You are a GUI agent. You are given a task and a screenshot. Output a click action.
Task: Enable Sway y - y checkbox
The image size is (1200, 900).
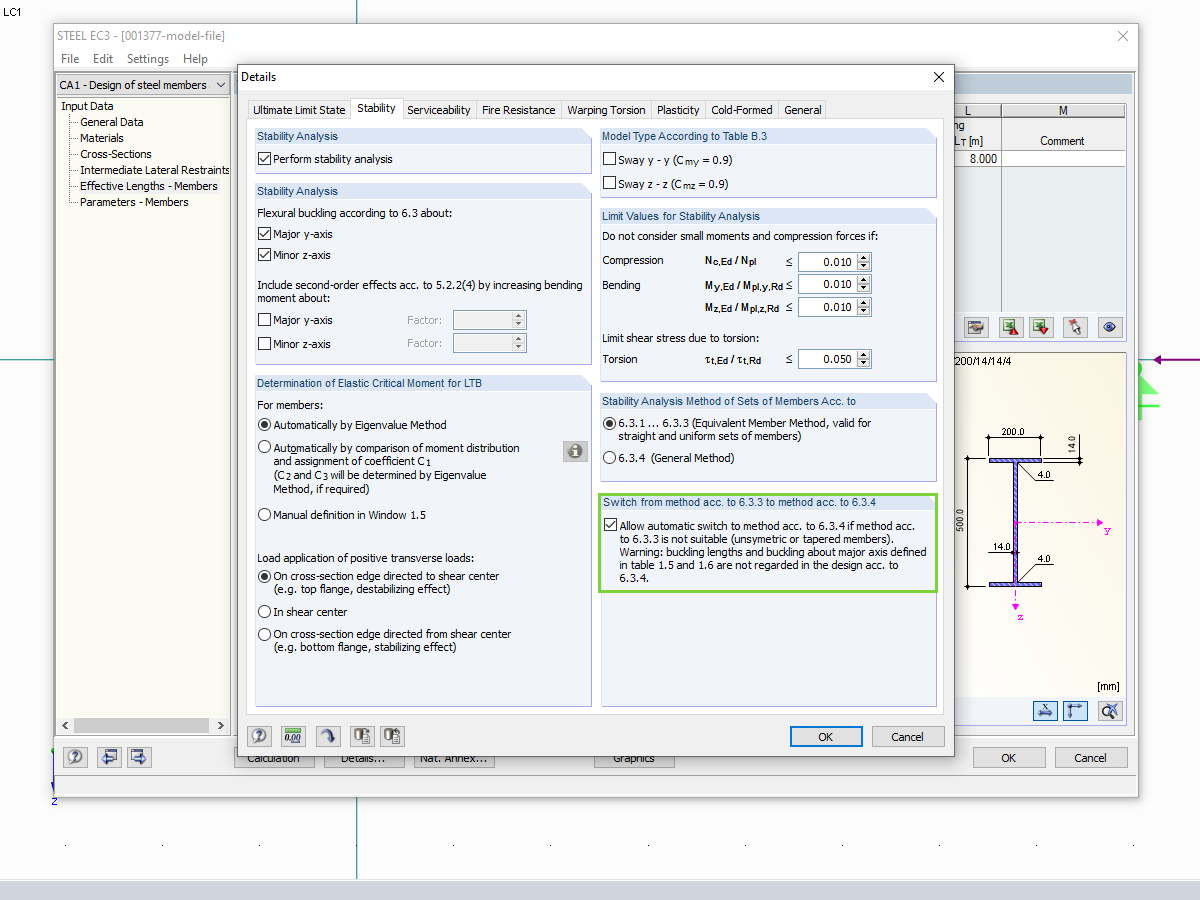(x=610, y=160)
